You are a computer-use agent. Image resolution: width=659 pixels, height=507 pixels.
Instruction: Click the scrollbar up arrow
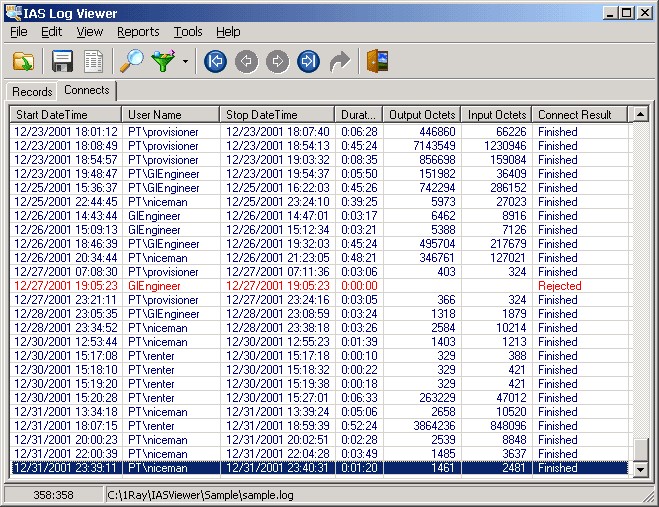pyautogui.click(x=641, y=114)
